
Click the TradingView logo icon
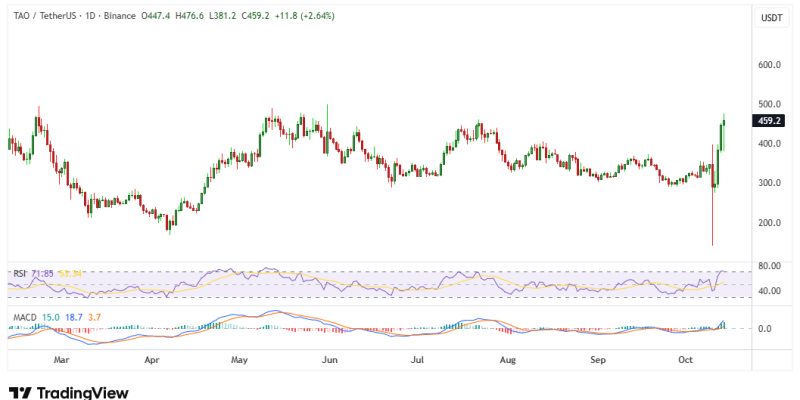19,392
